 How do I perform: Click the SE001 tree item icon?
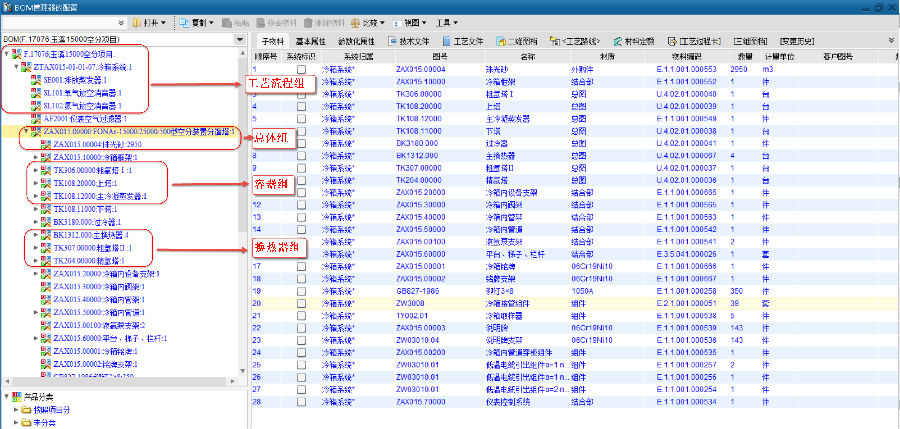point(35,79)
